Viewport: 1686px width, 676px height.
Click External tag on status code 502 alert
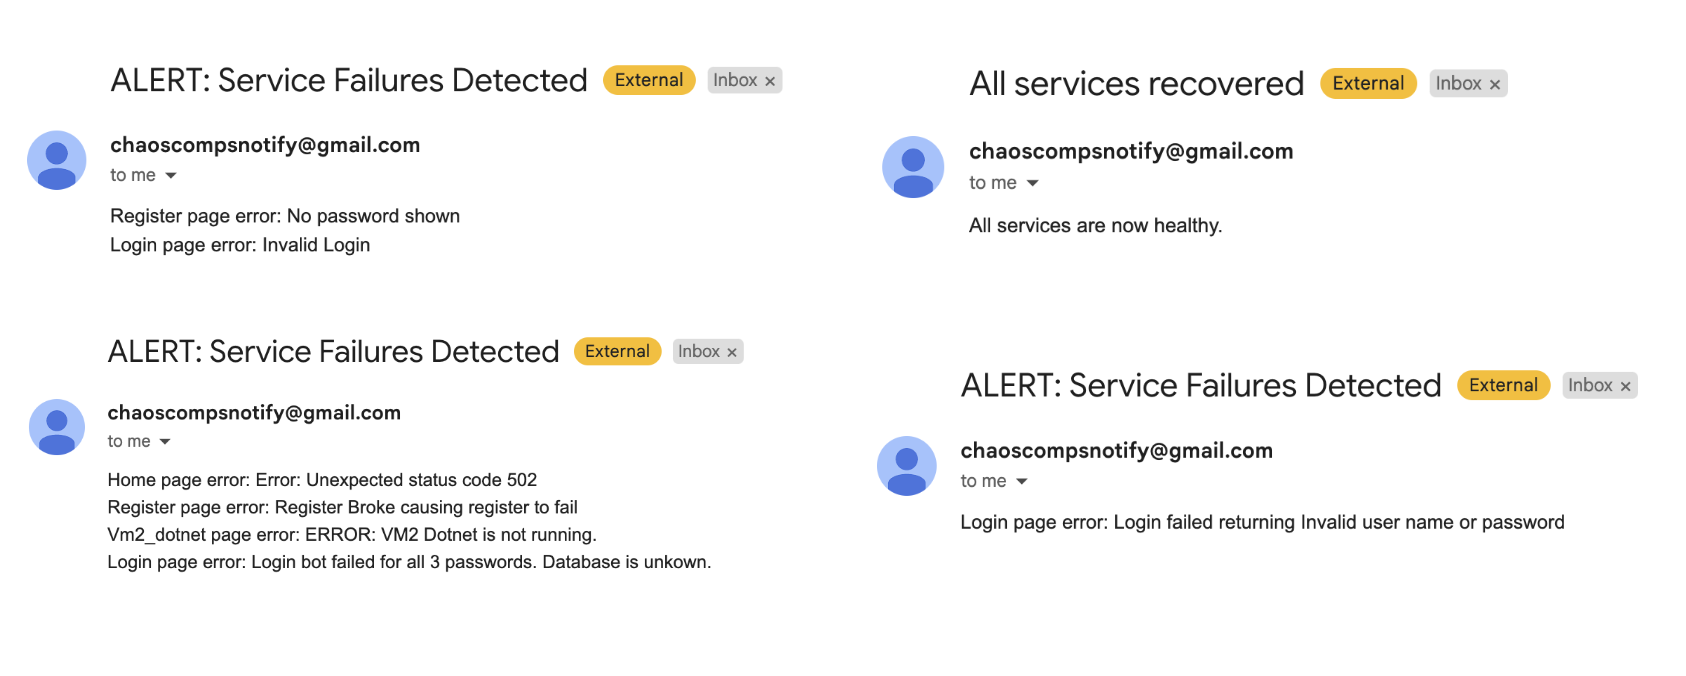617,352
